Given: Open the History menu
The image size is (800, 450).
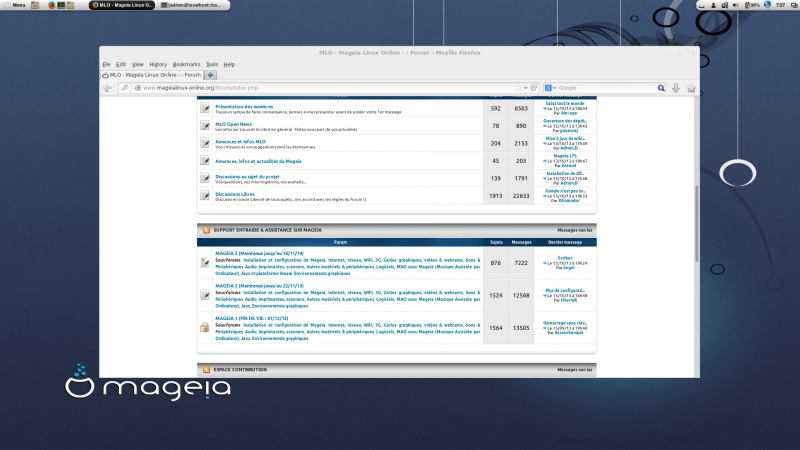Looking at the screenshot, I should click(x=158, y=64).
